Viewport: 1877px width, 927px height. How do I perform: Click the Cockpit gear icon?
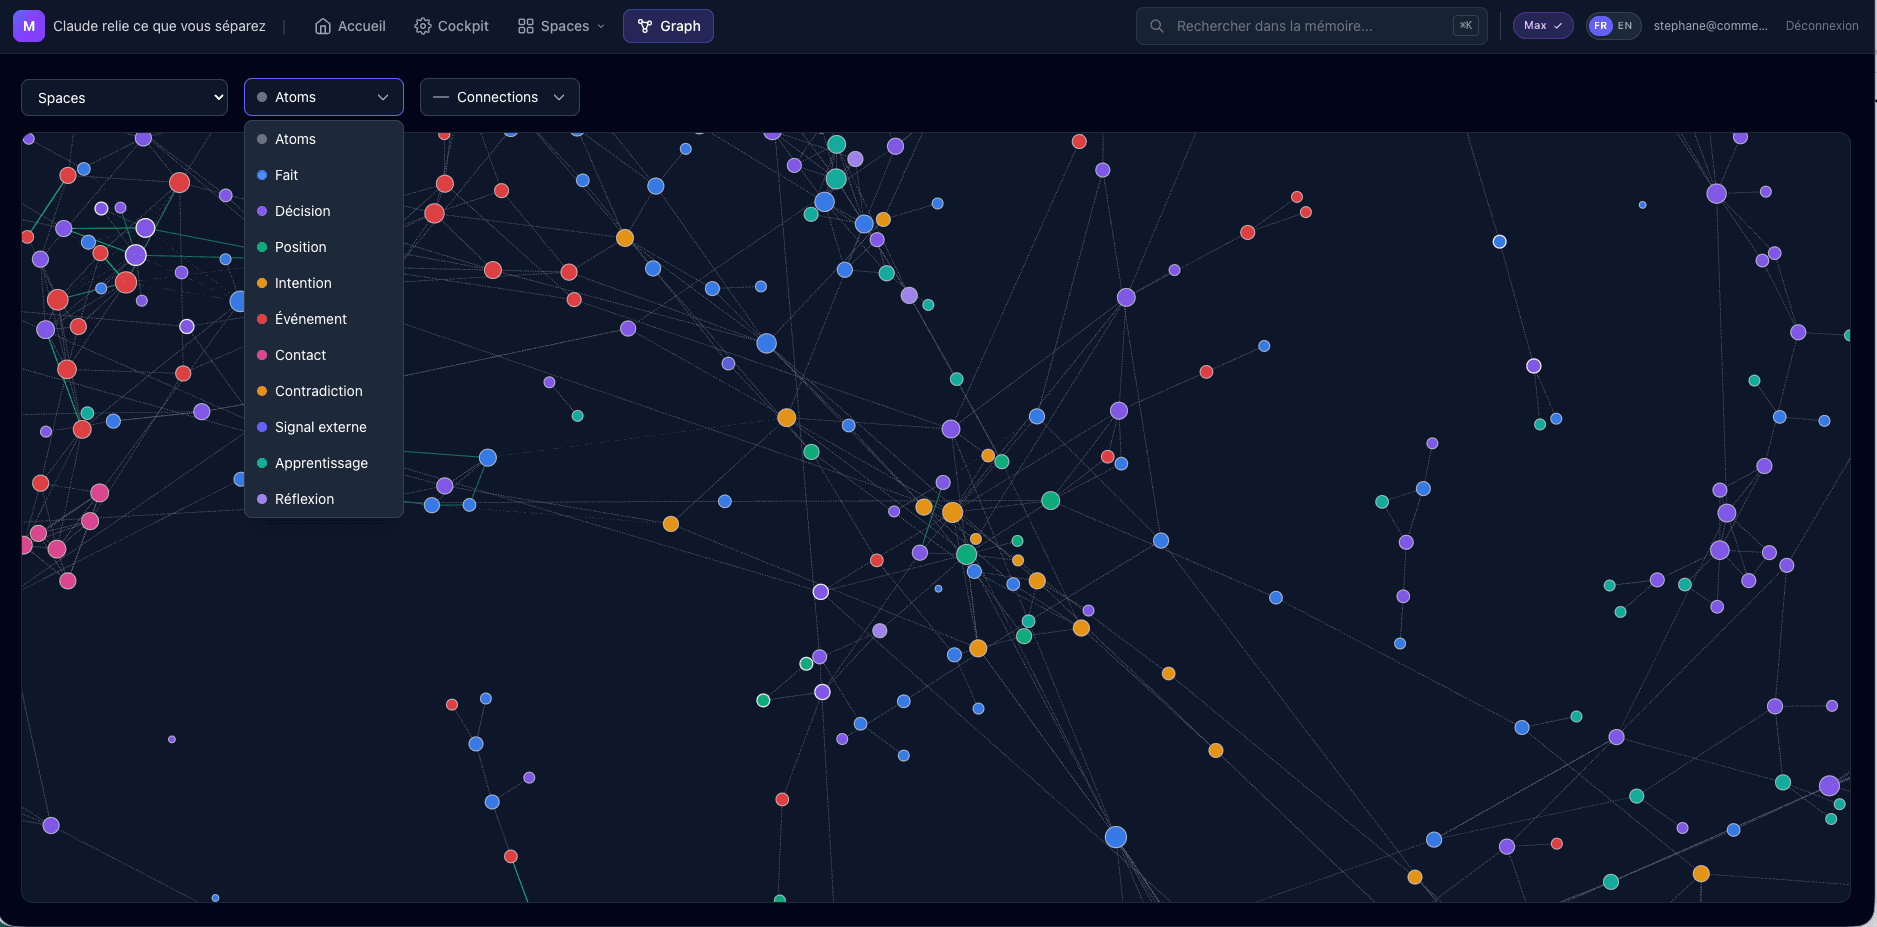[421, 26]
